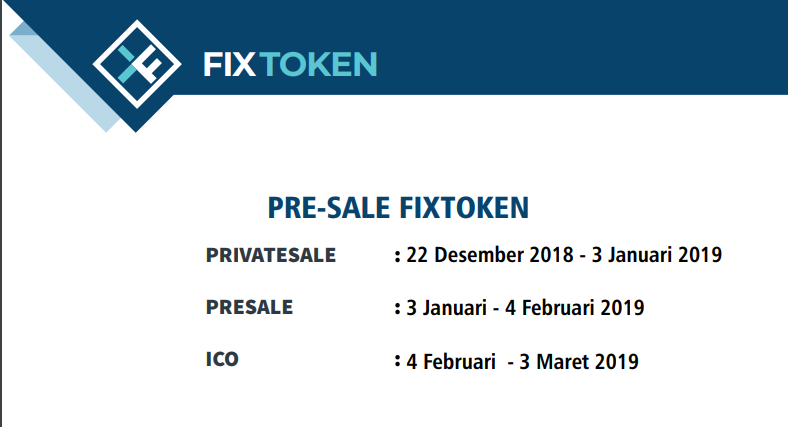
Task: Select the teal X mark inside the logo
Action: (128, 64)
